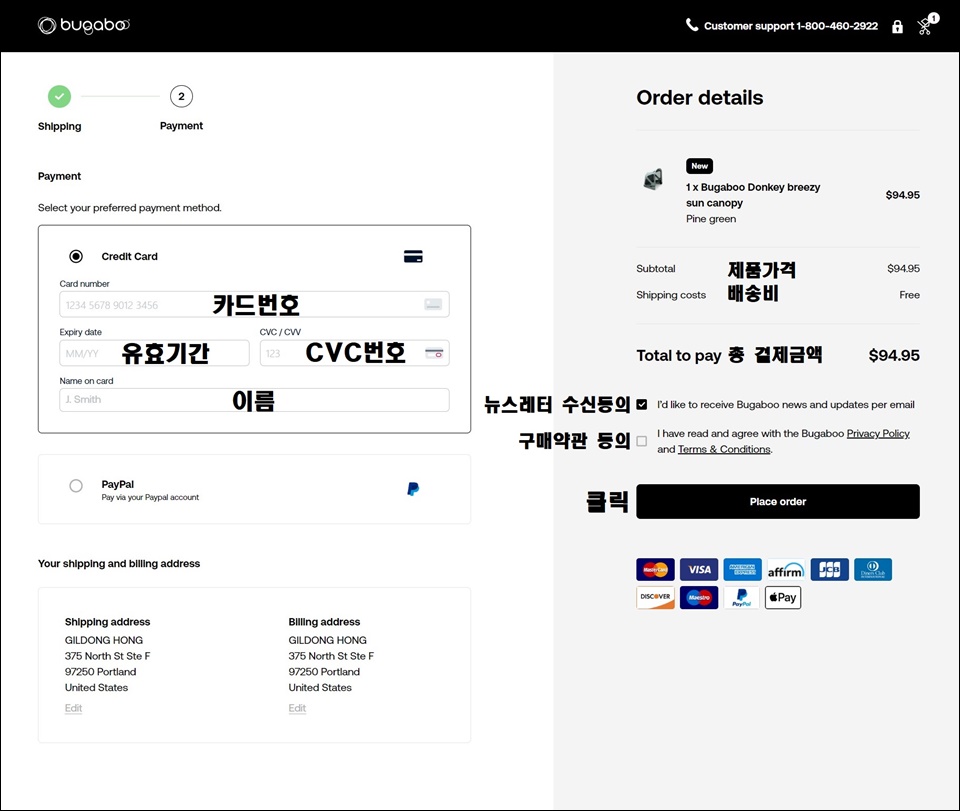
Task: Click the PayPal badge among accepted payments
Action: 741,597
